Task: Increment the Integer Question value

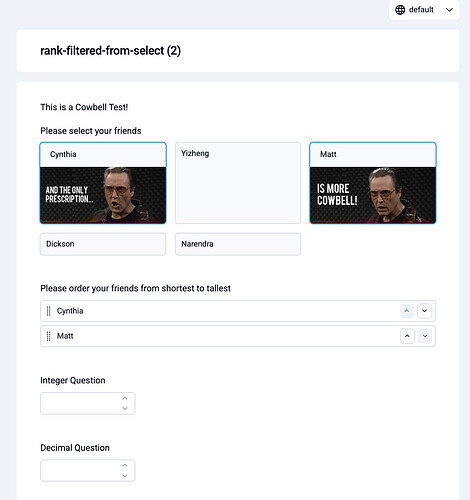Action: [125, 398]
